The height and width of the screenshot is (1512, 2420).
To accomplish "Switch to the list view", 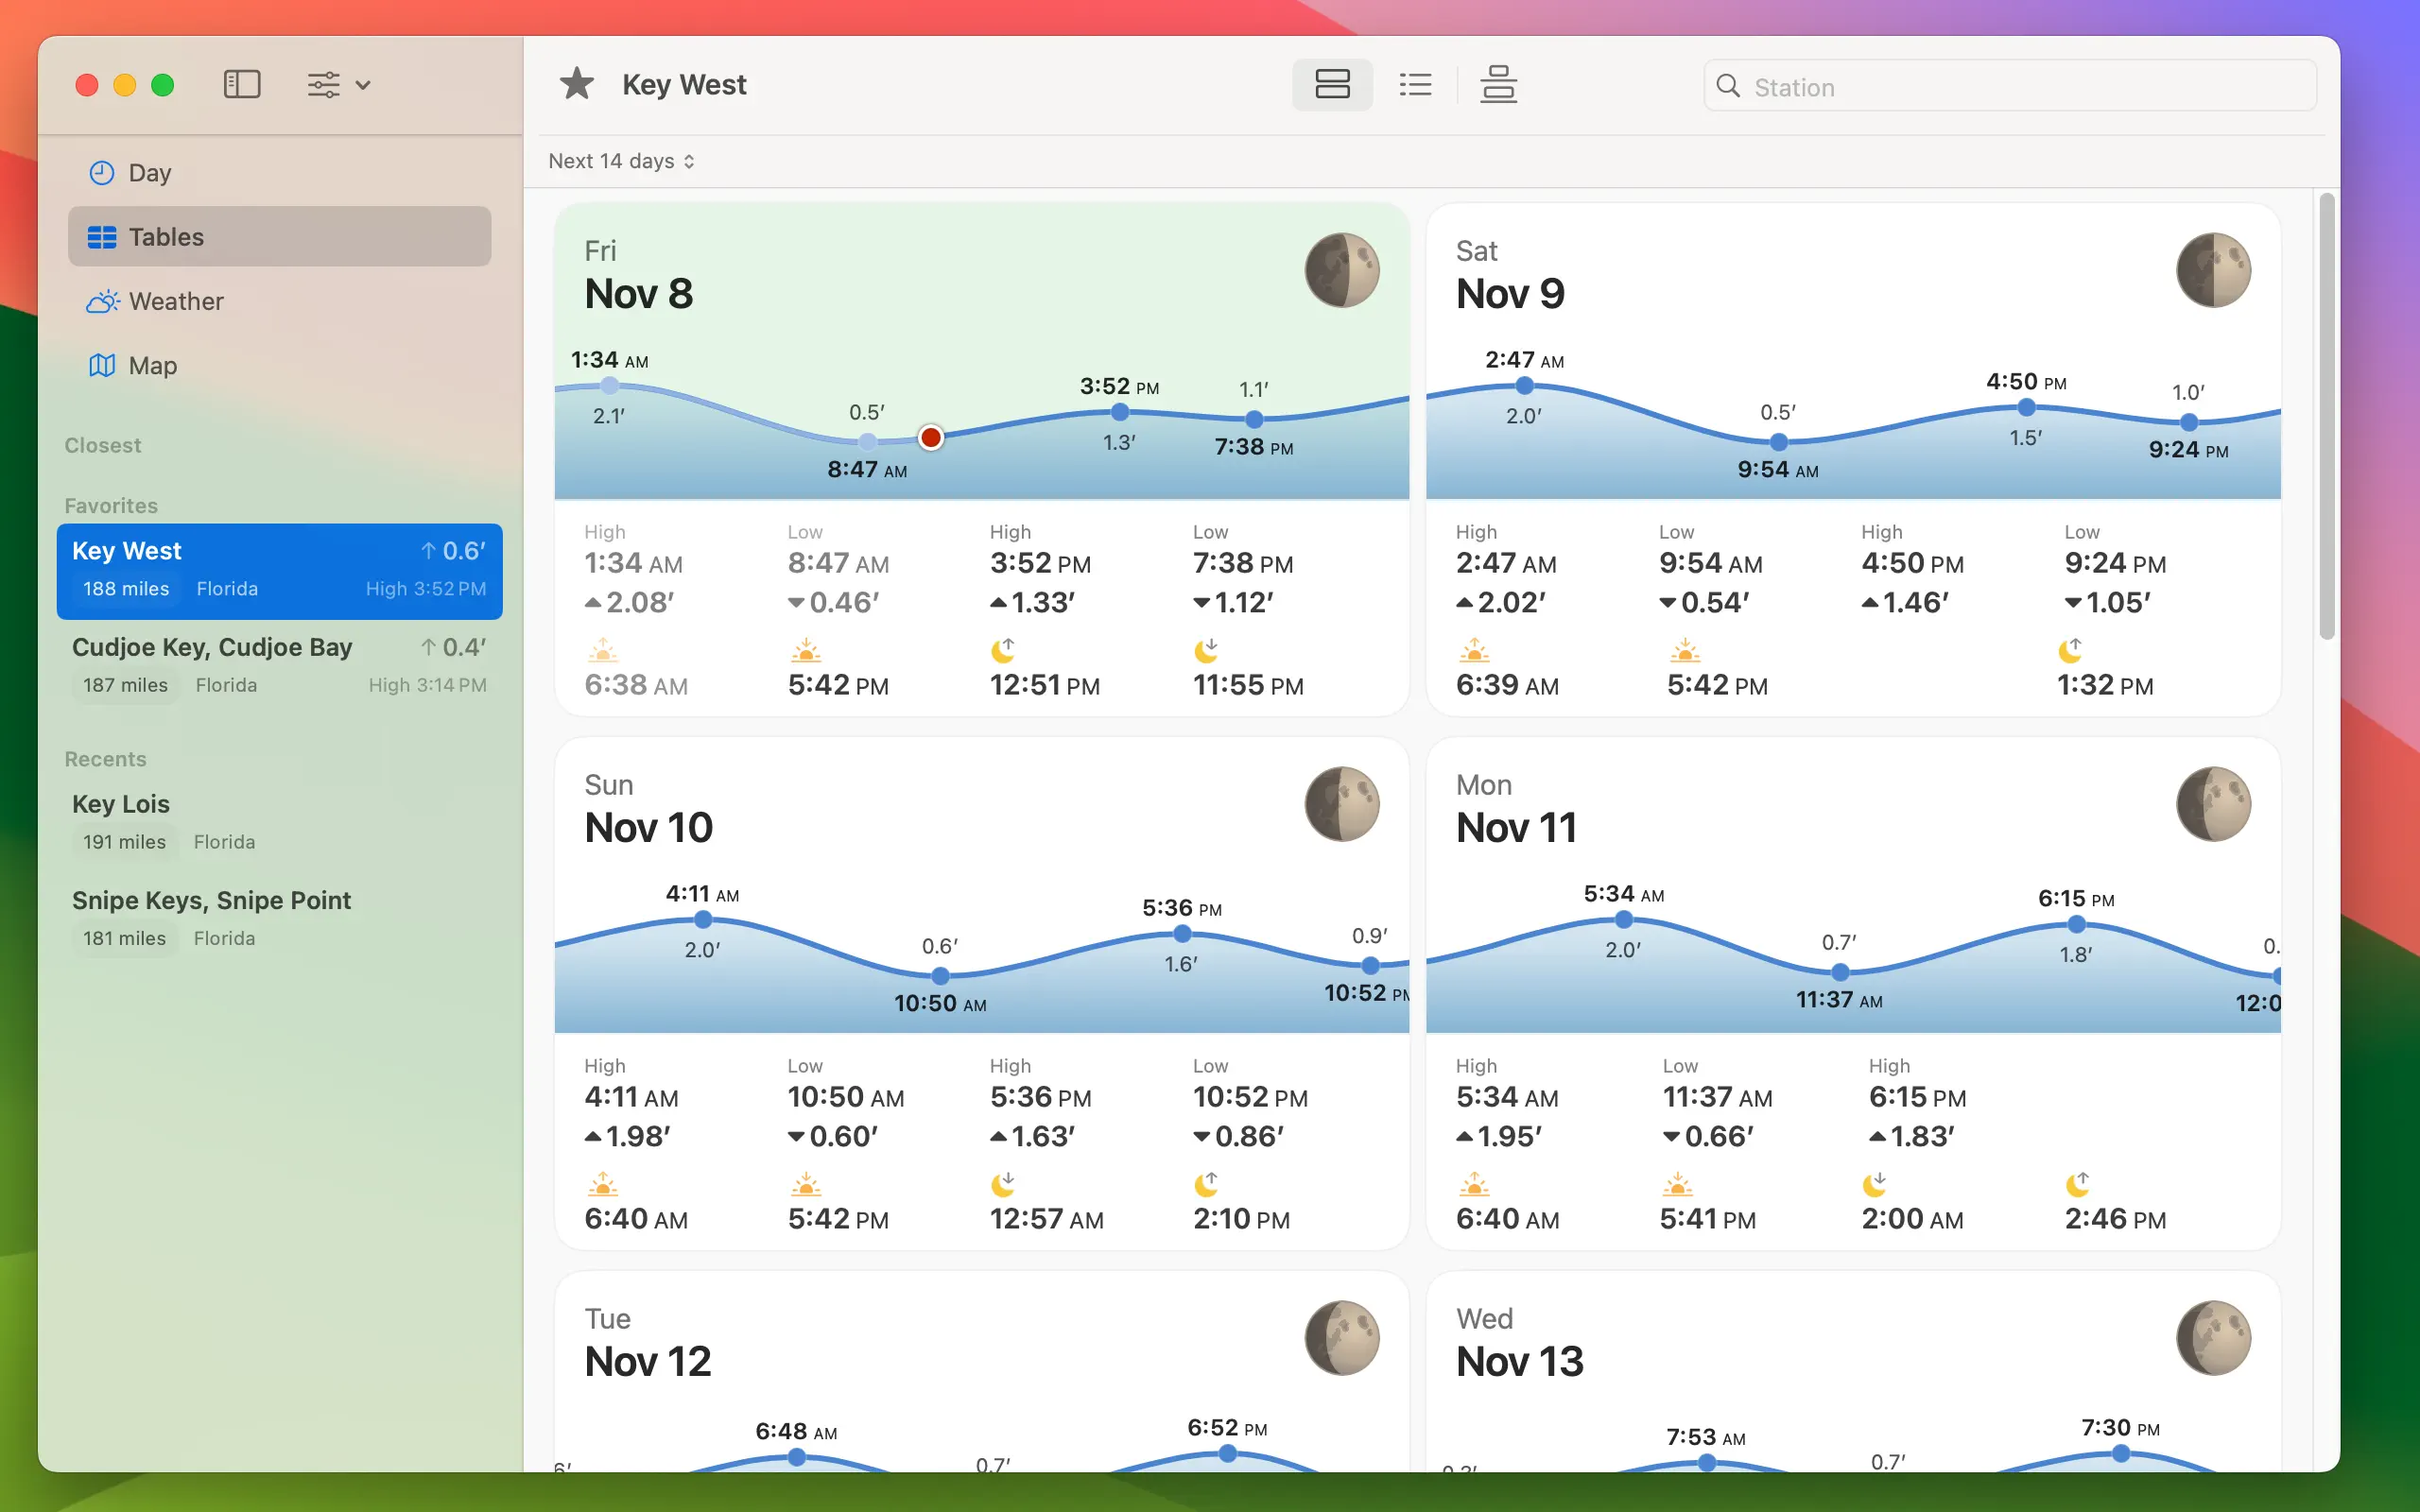I will coord(1415,85).
